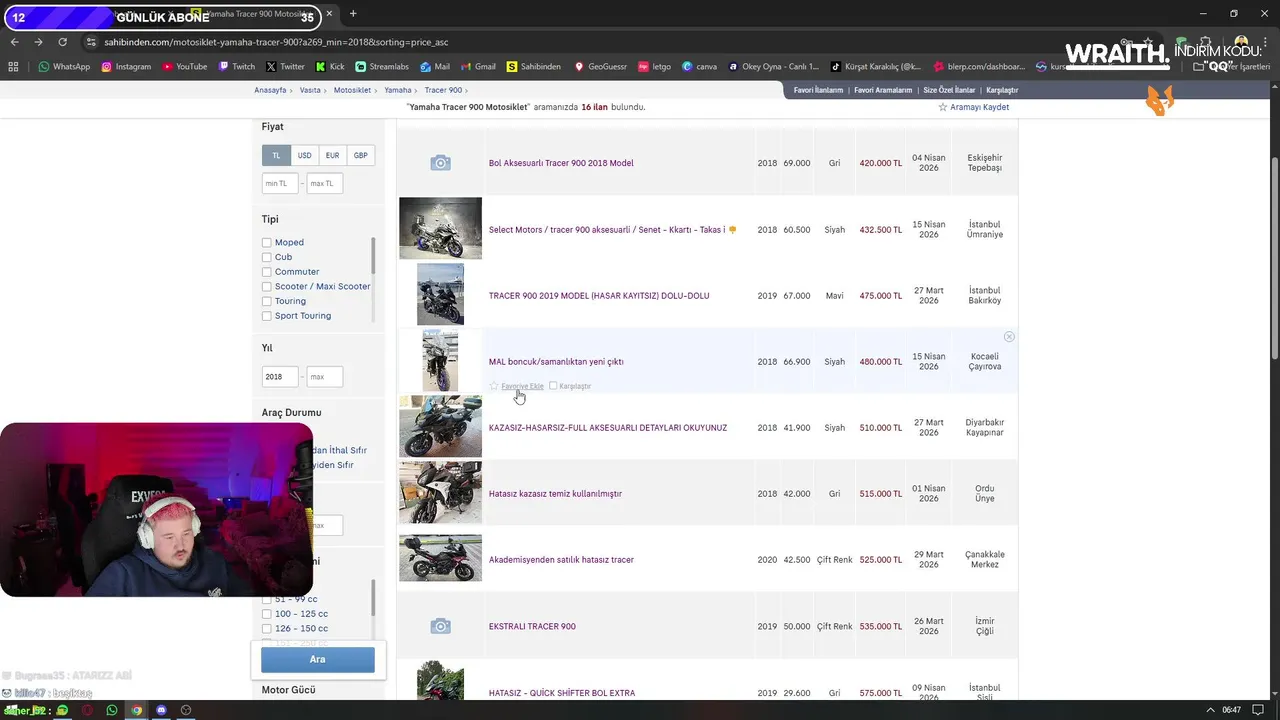Open the Chrome apps grid icon
This screenshot has height=720, width=1280.
13,67
